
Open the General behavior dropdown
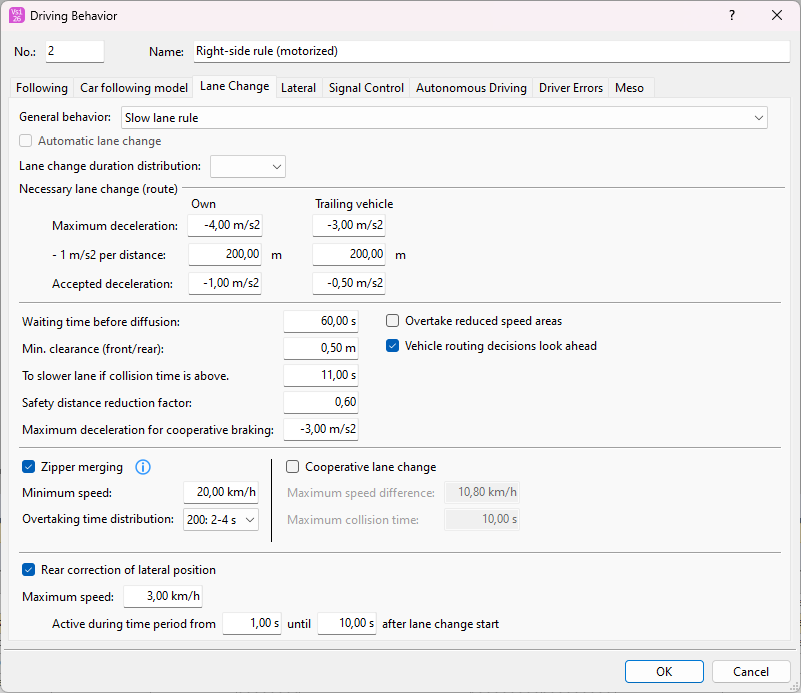[444, 118]
